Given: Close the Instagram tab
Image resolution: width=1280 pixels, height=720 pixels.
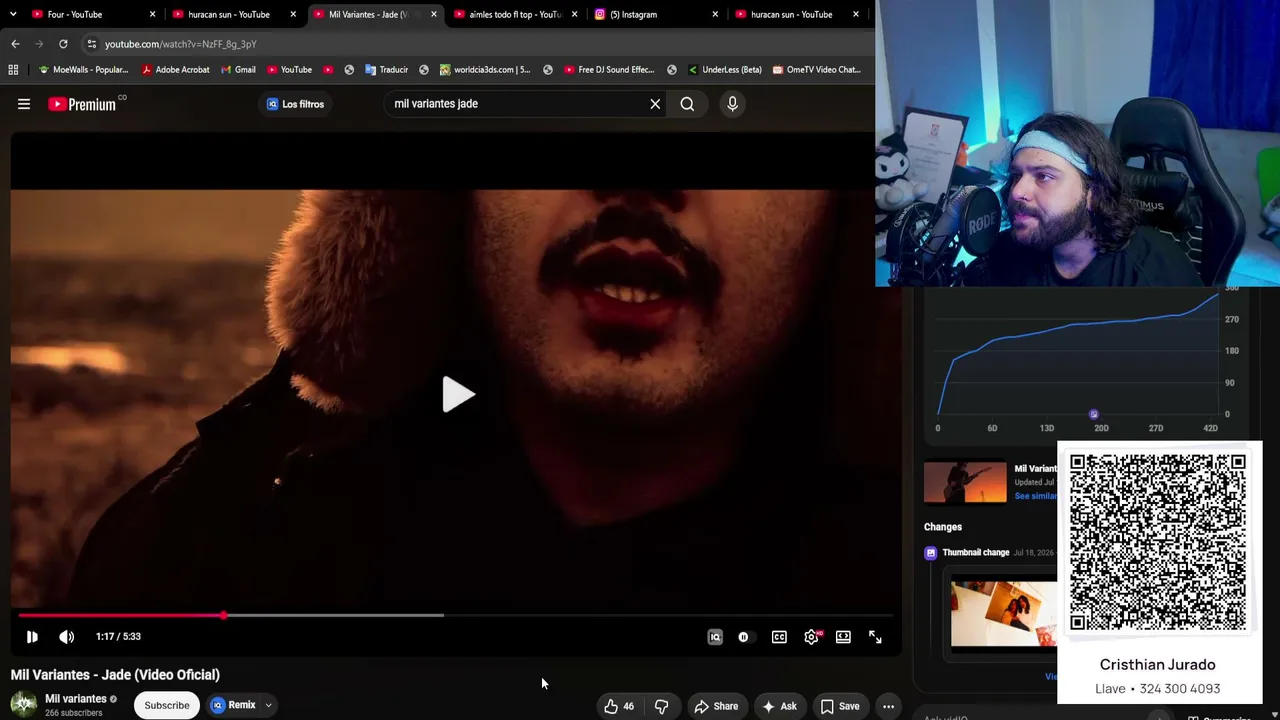Looking at the screenshot, I should pyautogui.click(x=715, y=14).
